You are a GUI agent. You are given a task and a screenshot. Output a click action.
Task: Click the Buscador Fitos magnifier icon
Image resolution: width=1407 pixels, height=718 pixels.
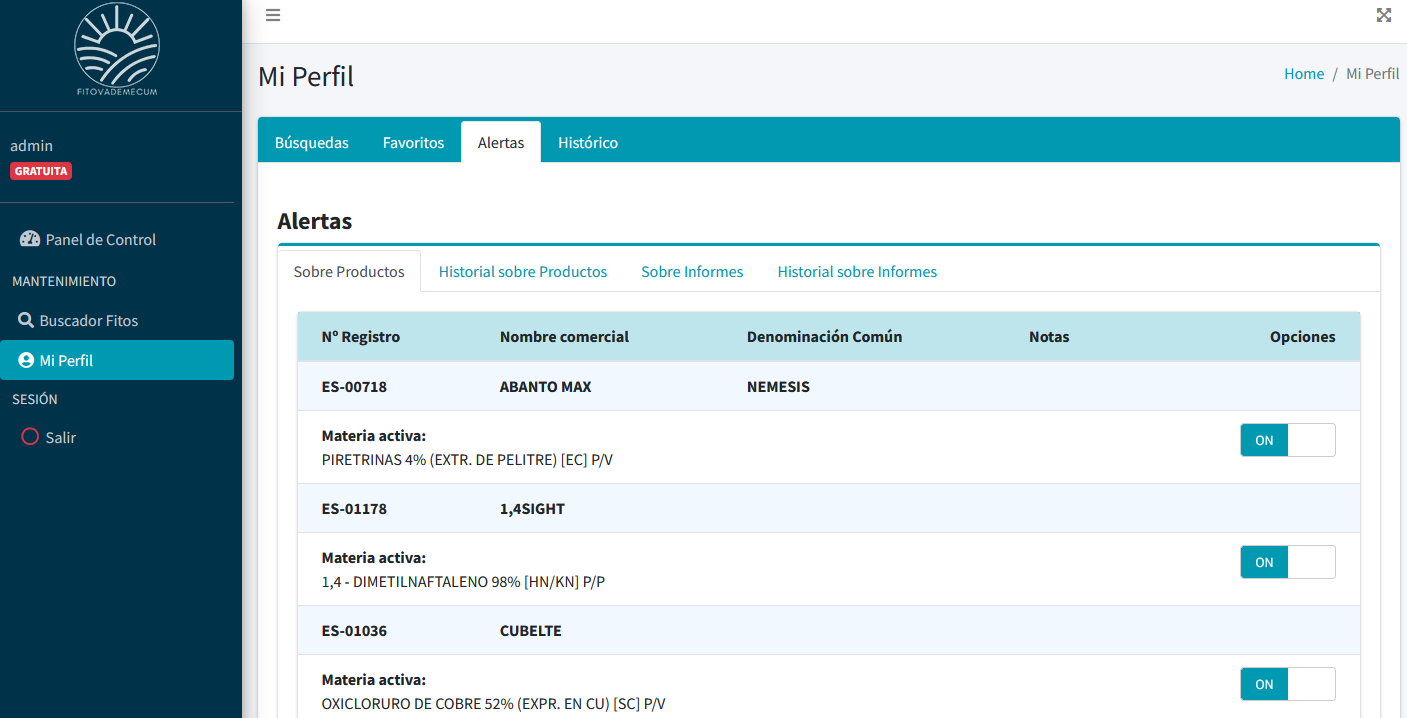(x=26, y=320)
